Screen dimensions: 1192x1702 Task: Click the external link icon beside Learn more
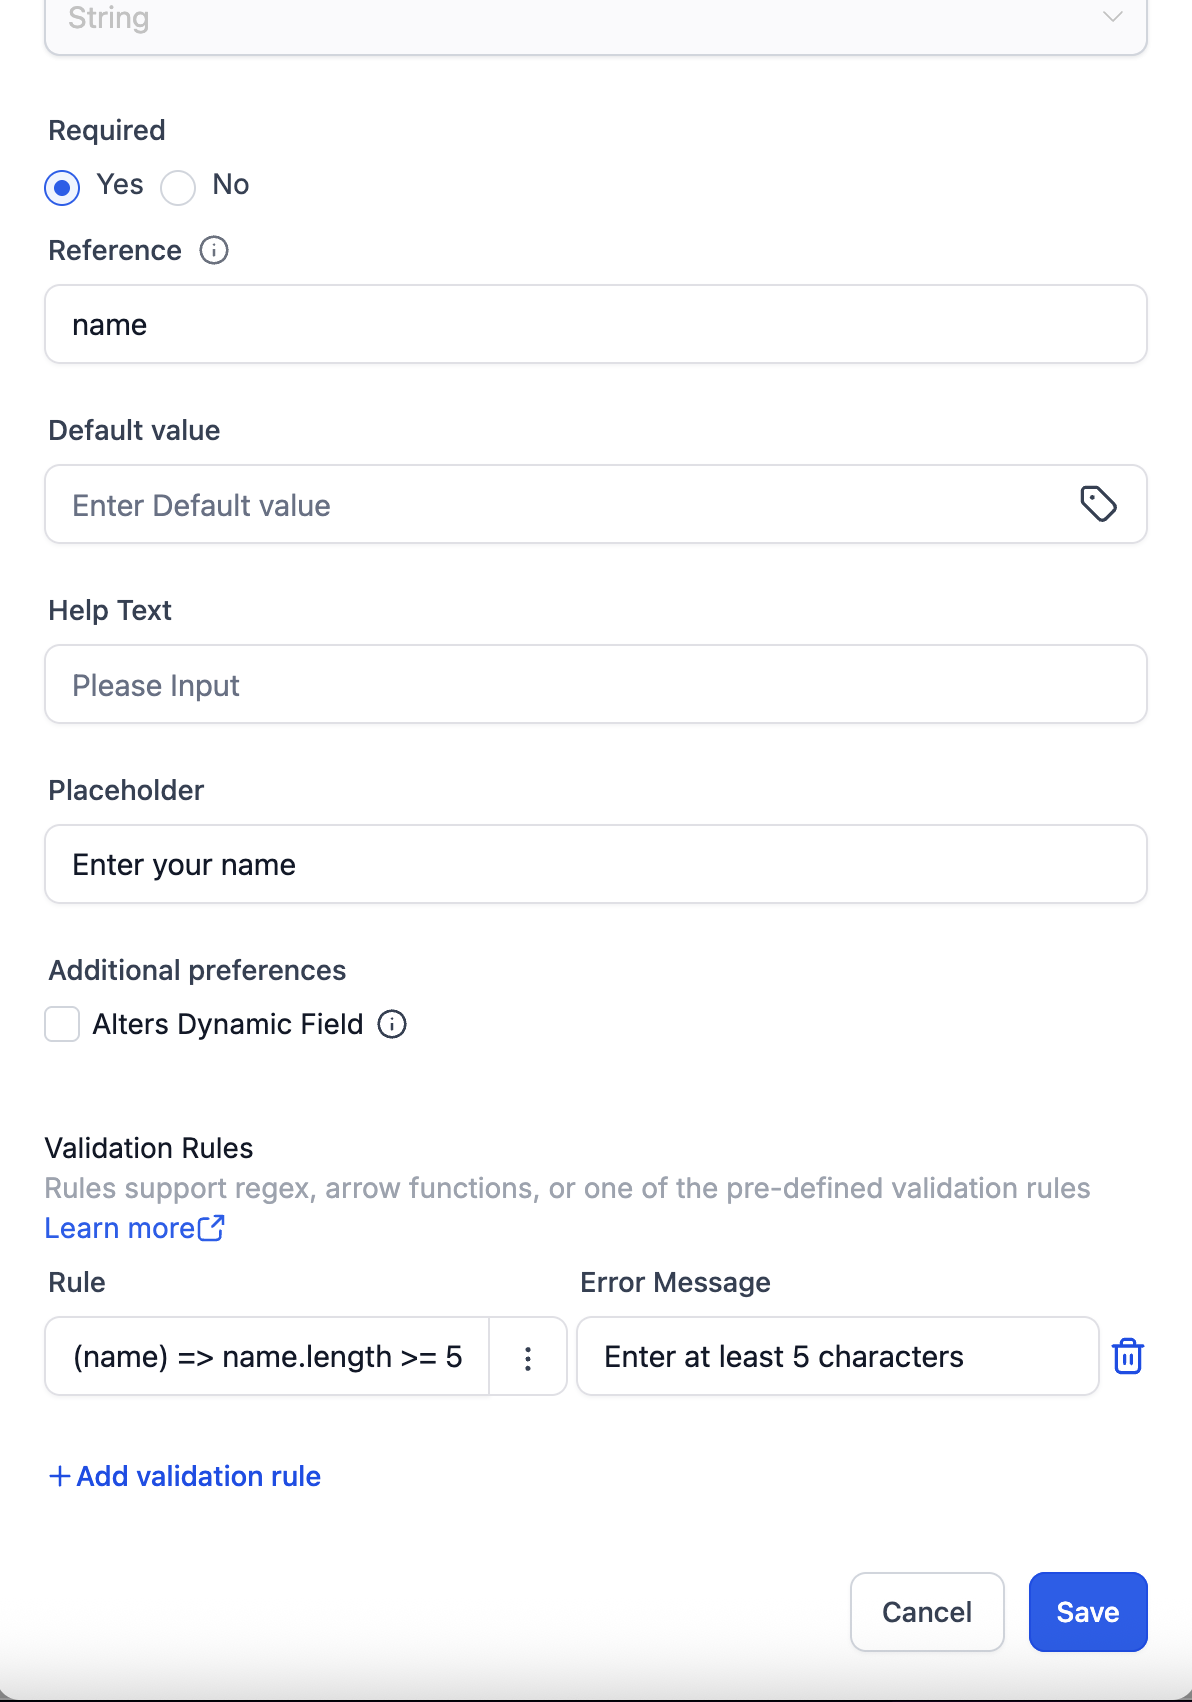point(211,1228)
